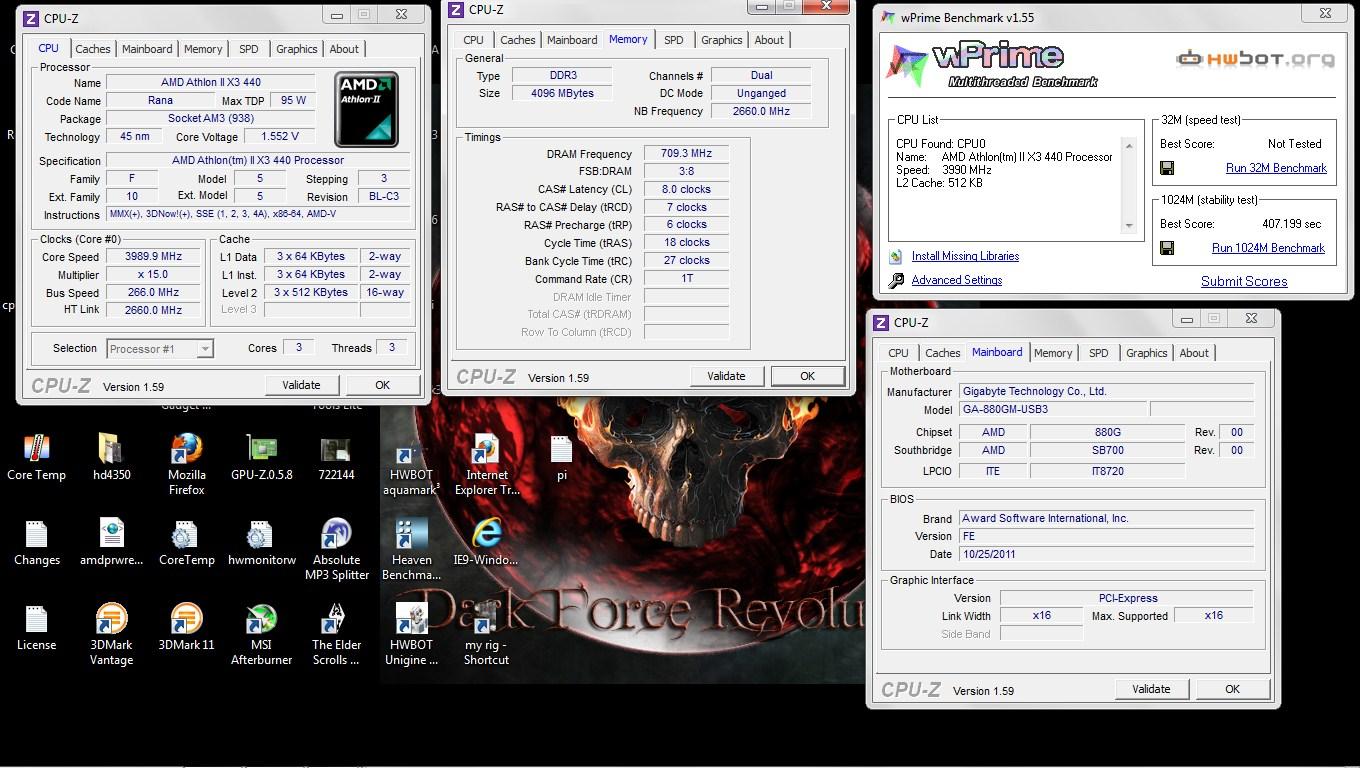
Task: Launch 3DMark Vantage shortcut
Action: coord(111,620)
